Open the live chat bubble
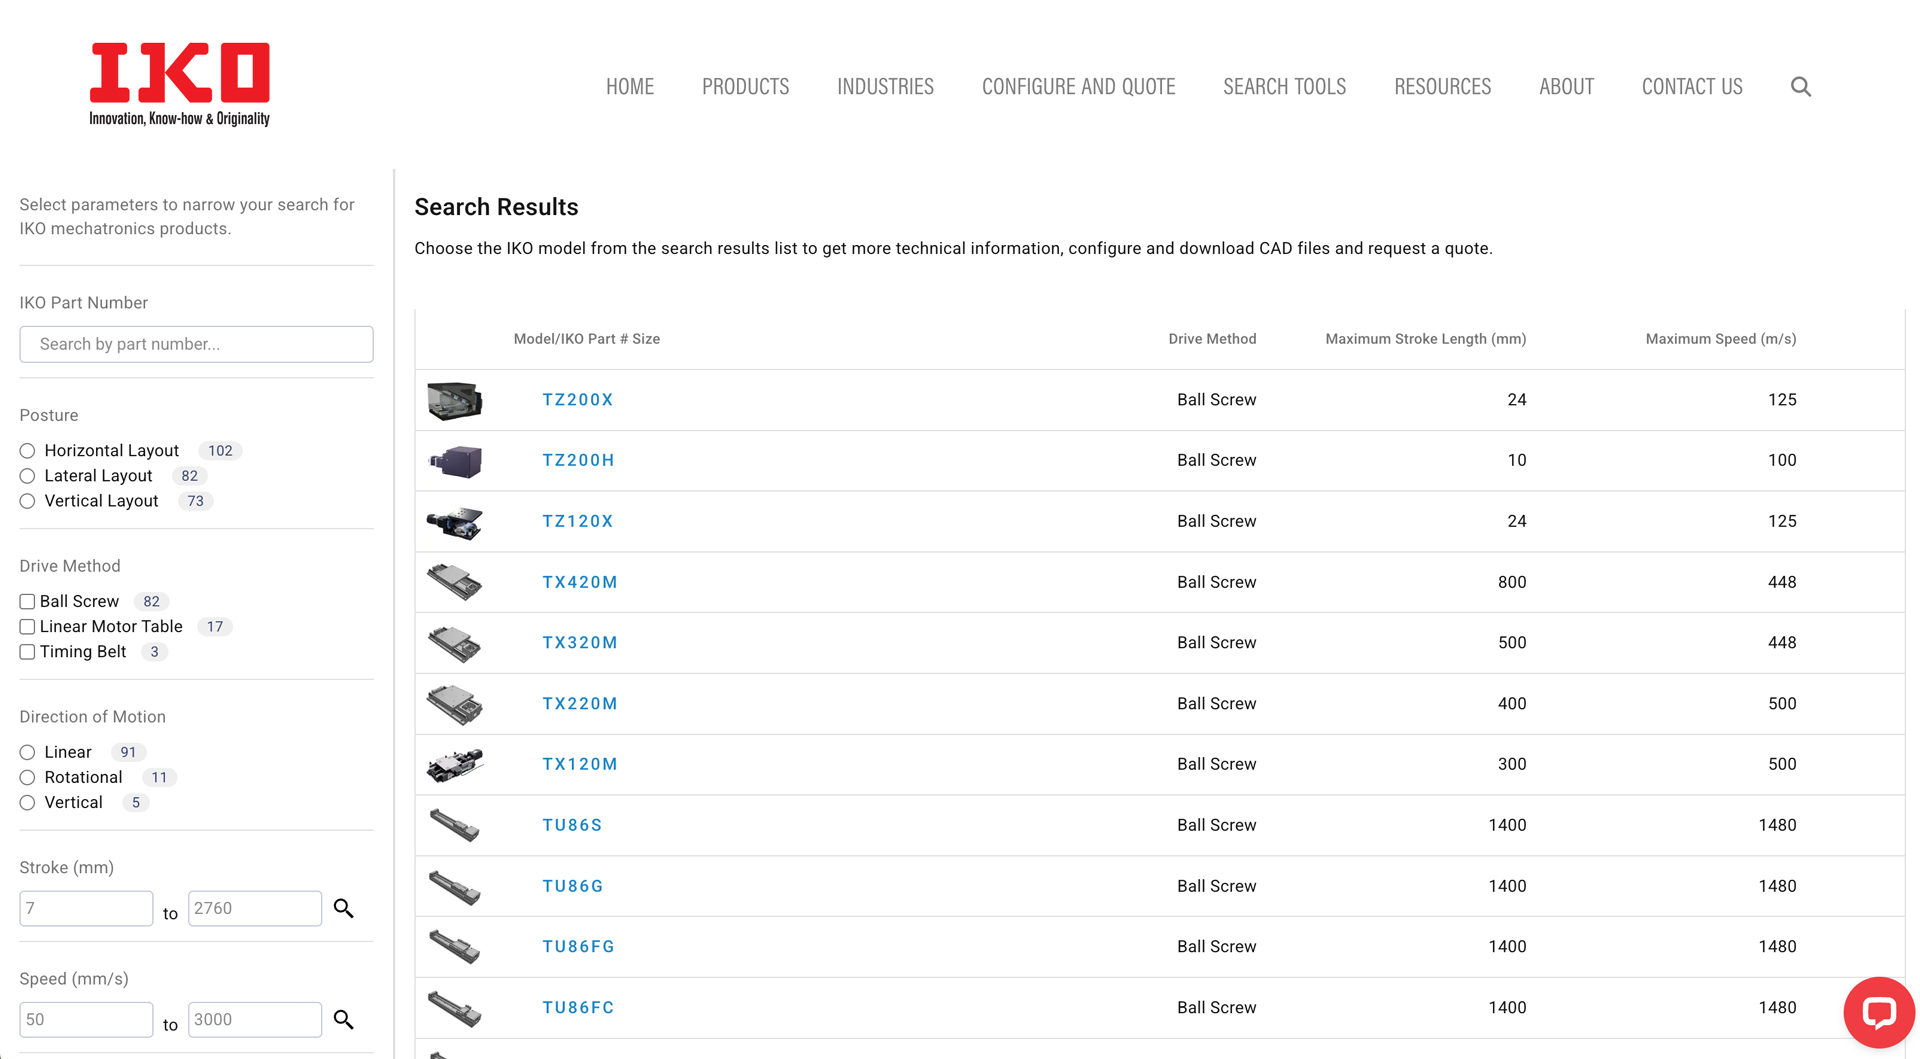 (x=1880, y=1012)
